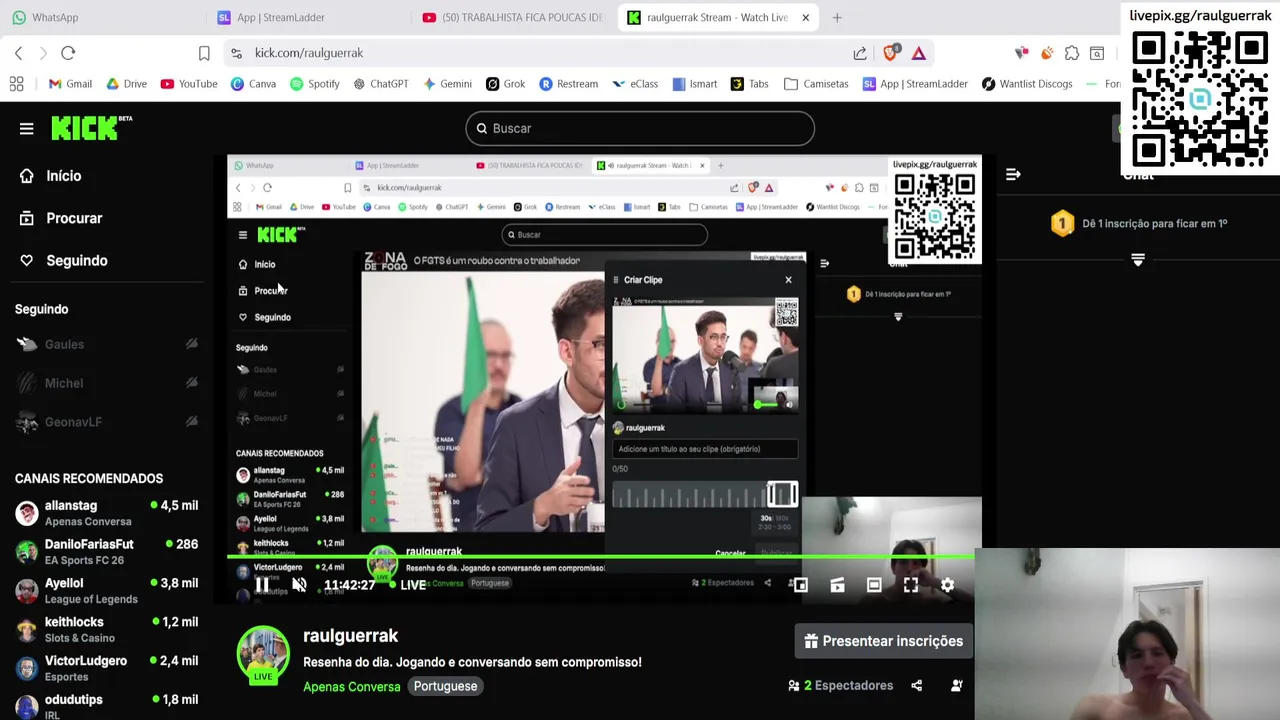Open raulguerrak's channel avatar
Image resolution: width=1280 pixels, height=720 pixels.
pos(263,654)
